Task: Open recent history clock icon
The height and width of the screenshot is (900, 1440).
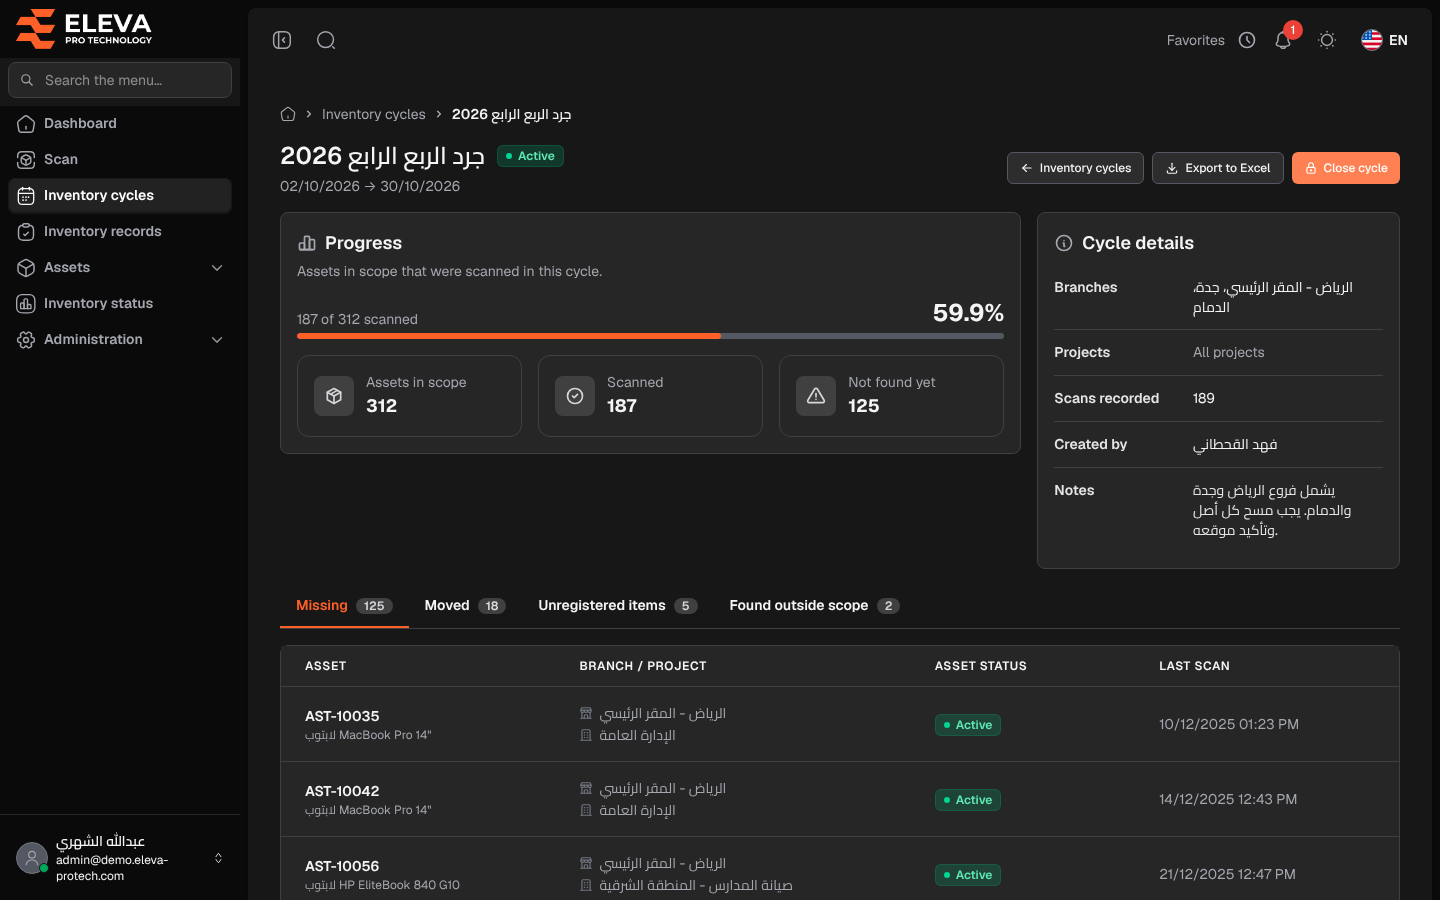Action: (1247, 40)
